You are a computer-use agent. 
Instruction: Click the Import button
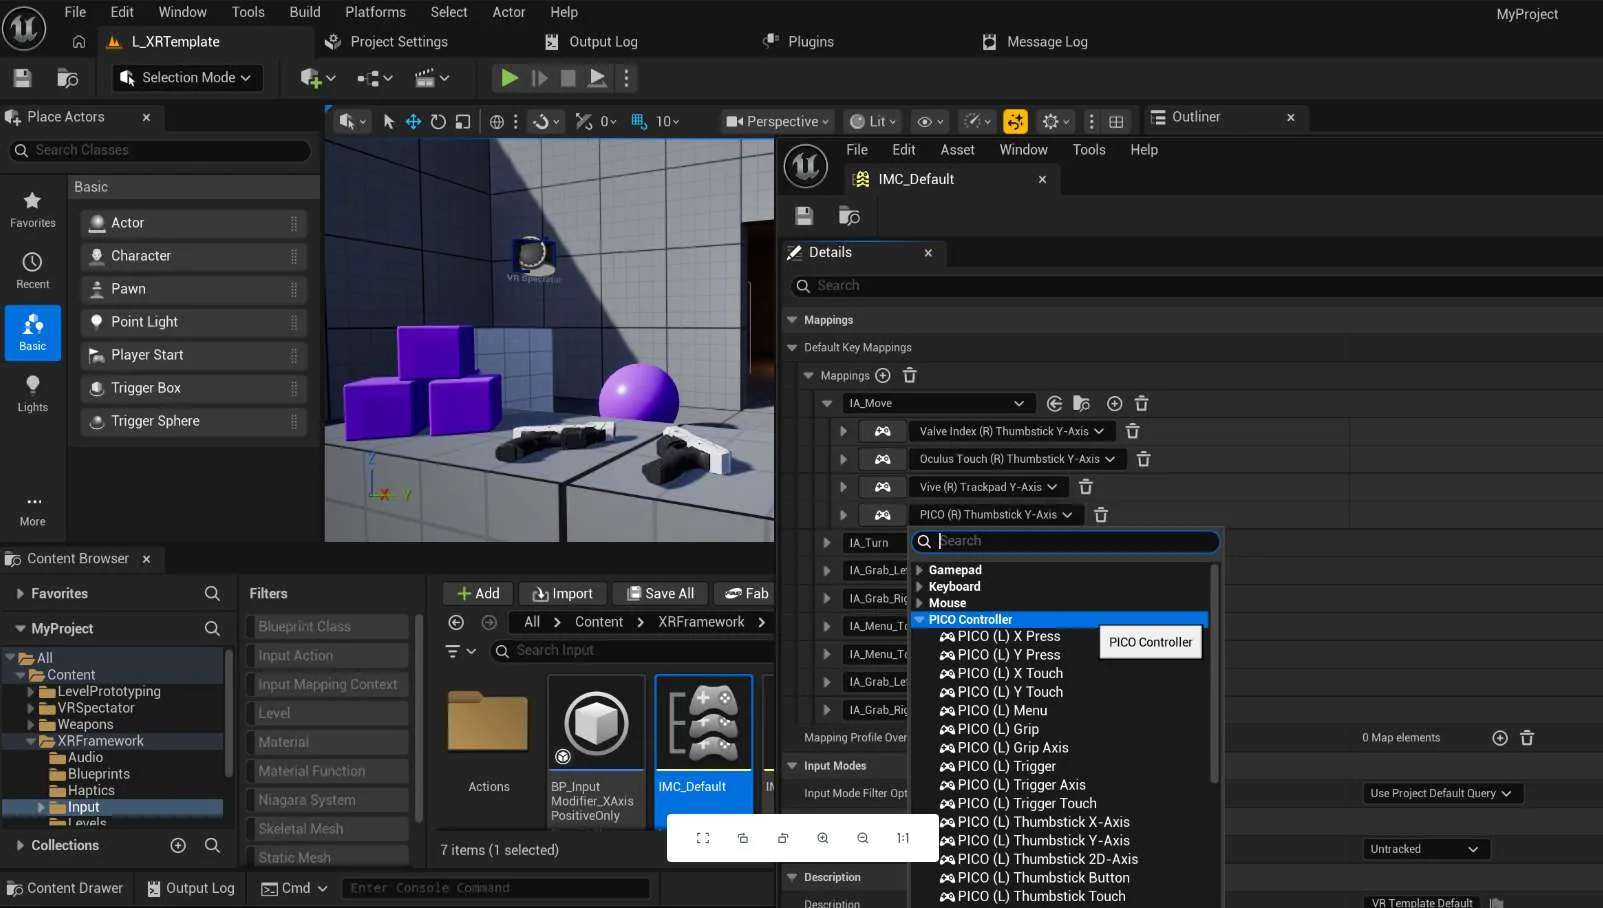click(x=563, y=594)
